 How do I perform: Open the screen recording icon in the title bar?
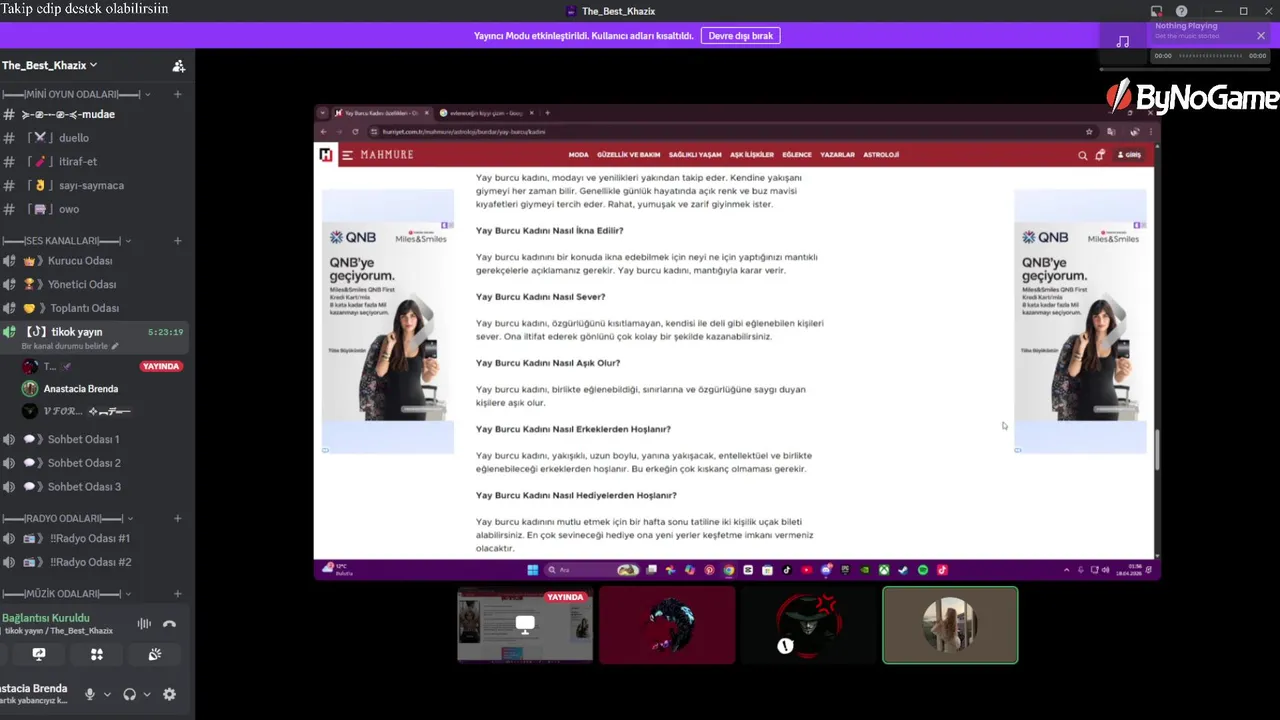pos(1156,11)
